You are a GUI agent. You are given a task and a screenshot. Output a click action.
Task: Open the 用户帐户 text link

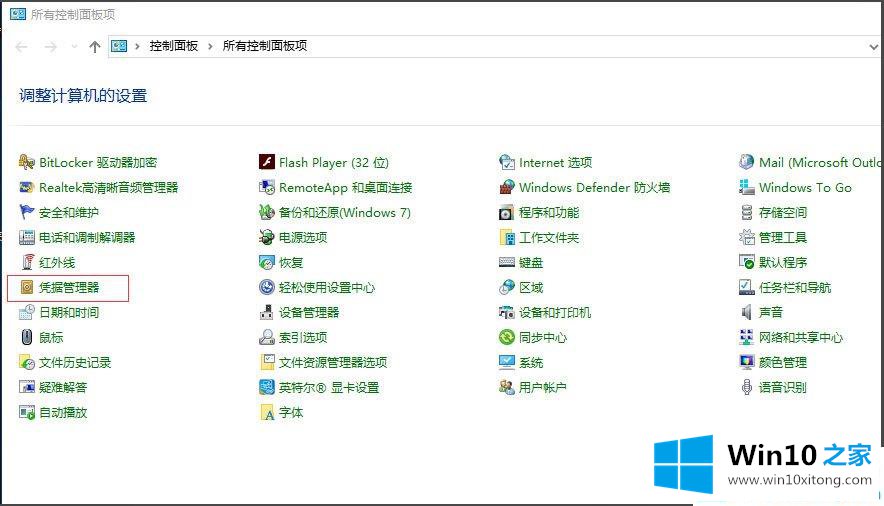542,387
